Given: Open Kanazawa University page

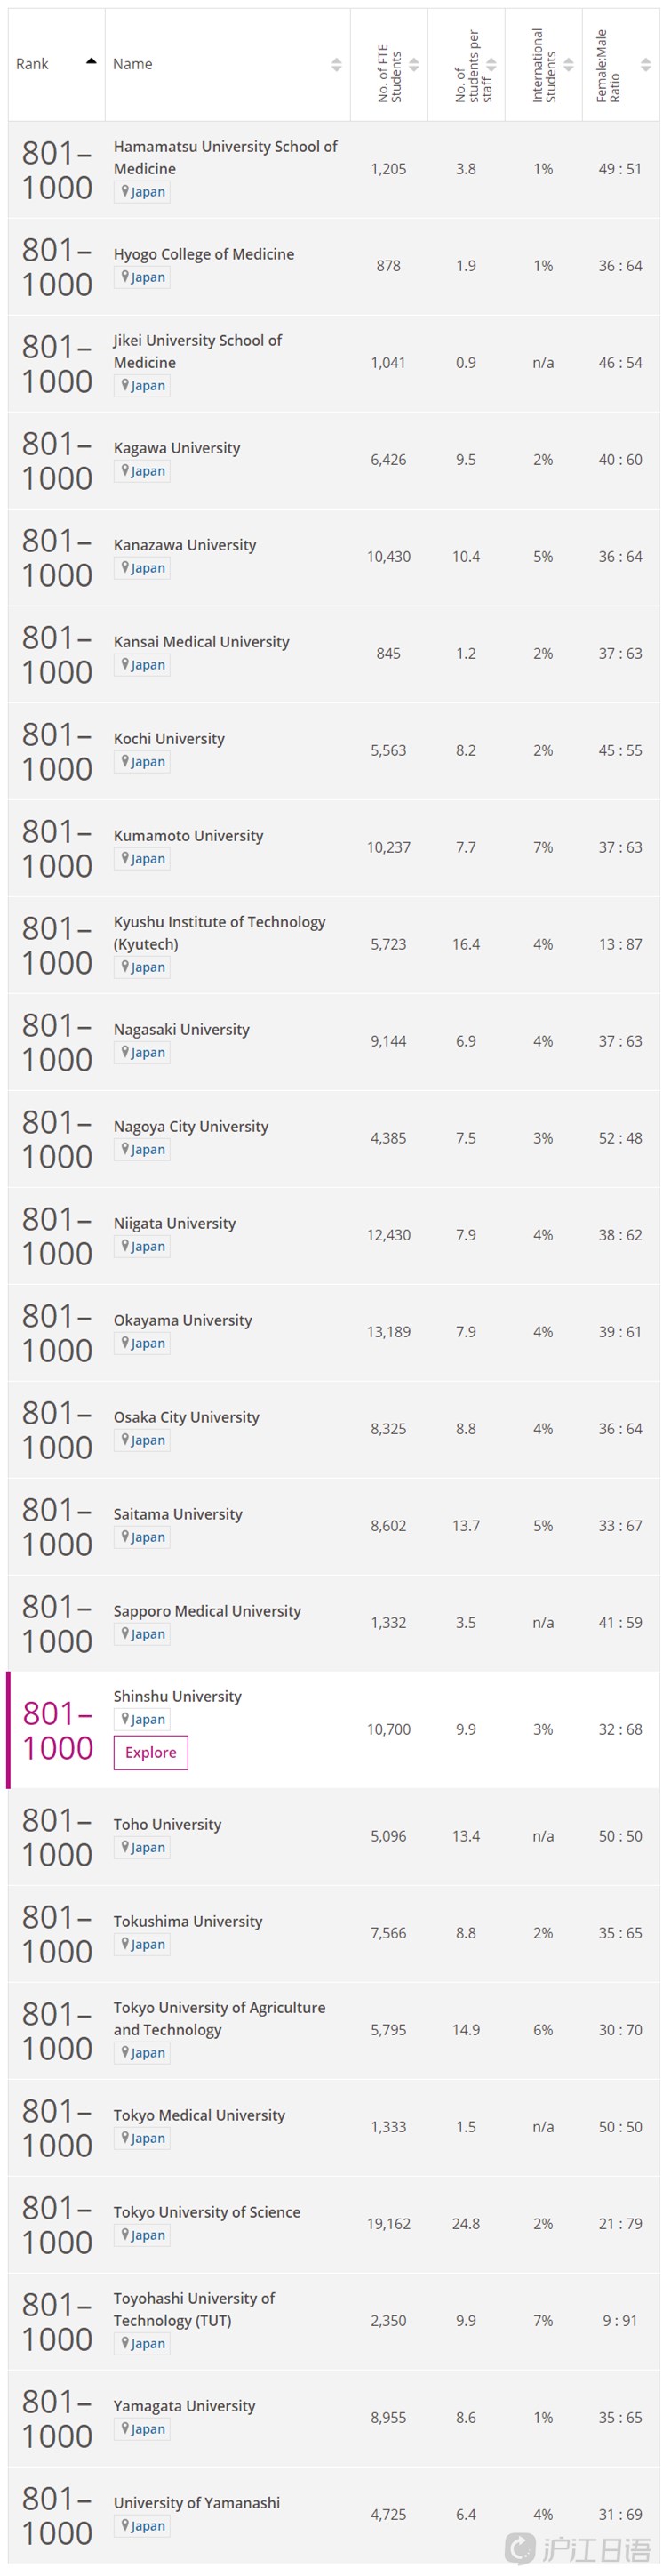Looking at the screenshot, I should (x=185, y=545).
